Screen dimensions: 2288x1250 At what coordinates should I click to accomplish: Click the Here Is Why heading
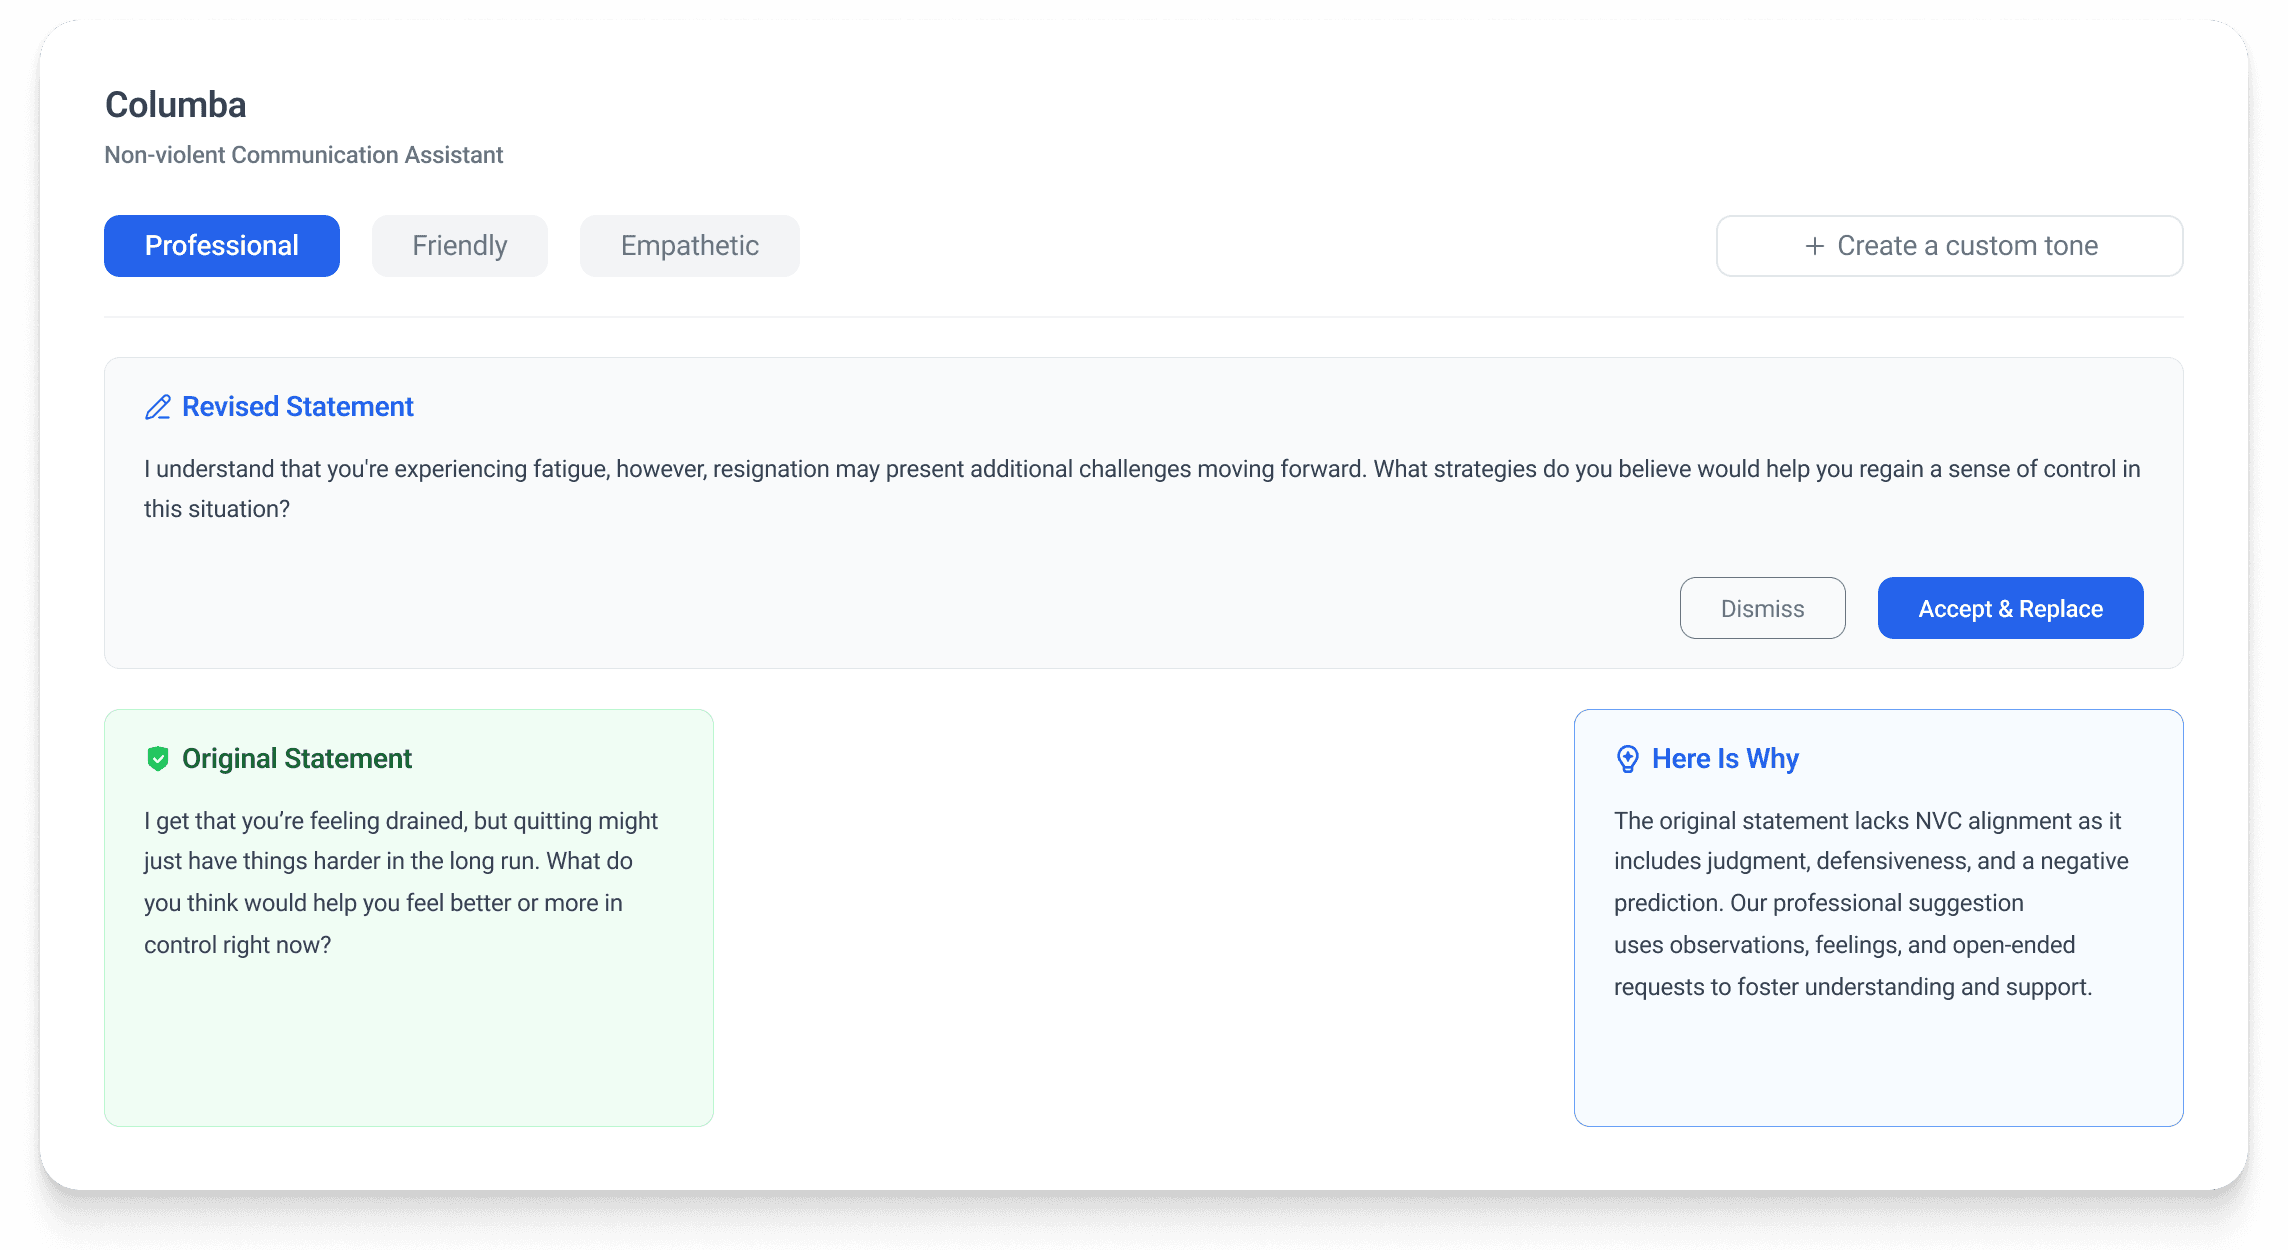click(x=1724, y=759)
